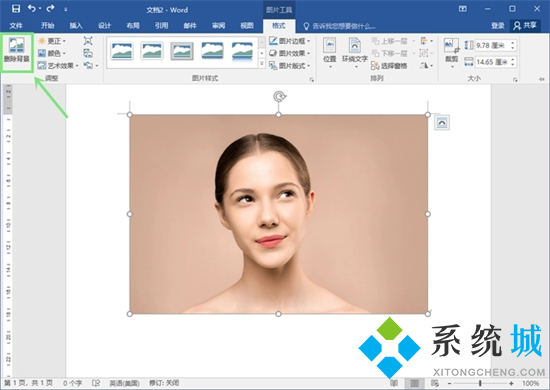
Task: Switch to Web Layout view icon
Action: pyautogui.click(x=435, y=383)
